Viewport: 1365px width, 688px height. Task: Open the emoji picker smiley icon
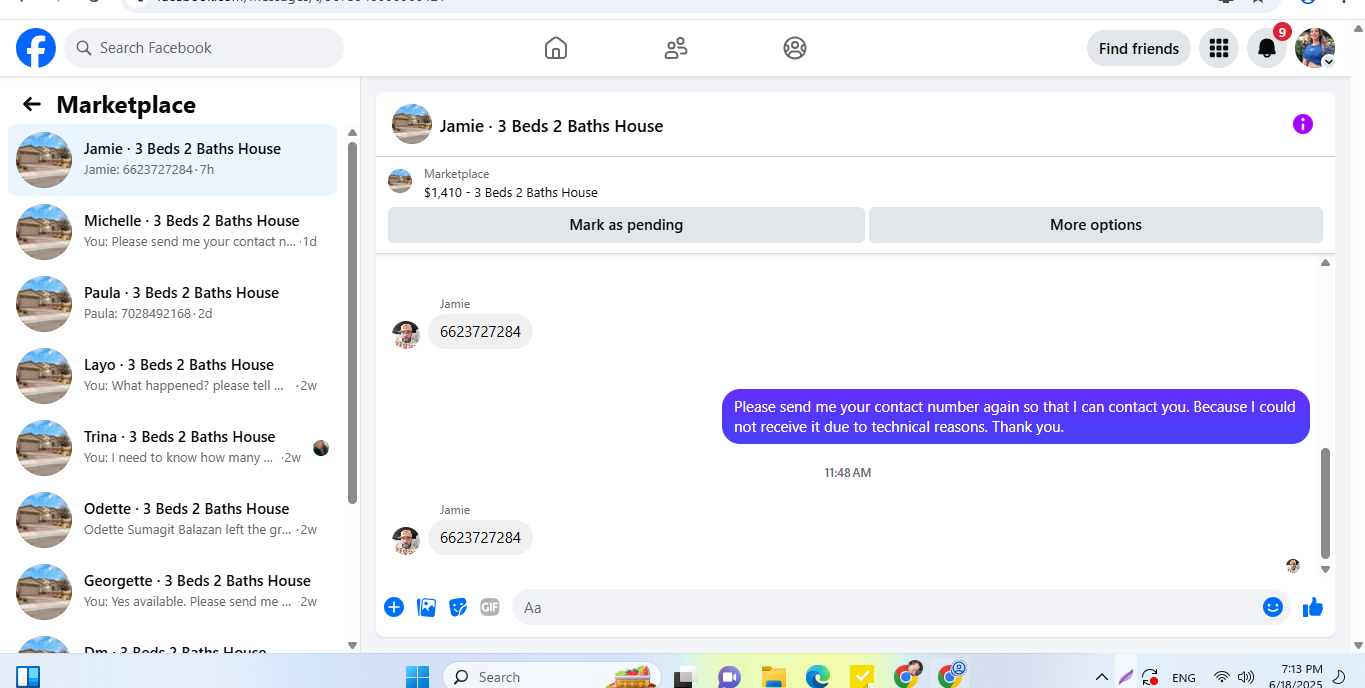coord(1273,607)
